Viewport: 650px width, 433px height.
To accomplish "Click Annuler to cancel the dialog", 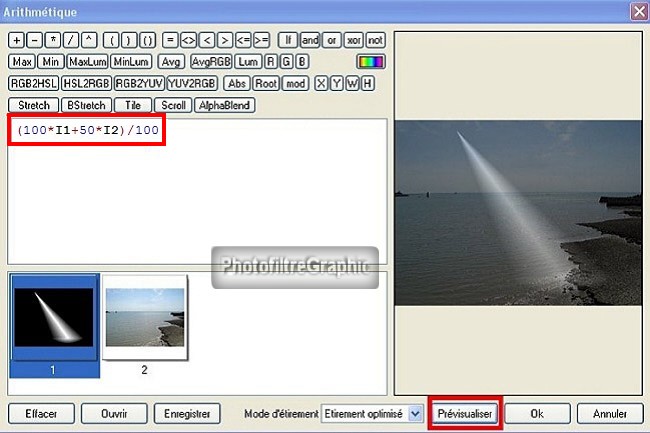I will point(610,413).
